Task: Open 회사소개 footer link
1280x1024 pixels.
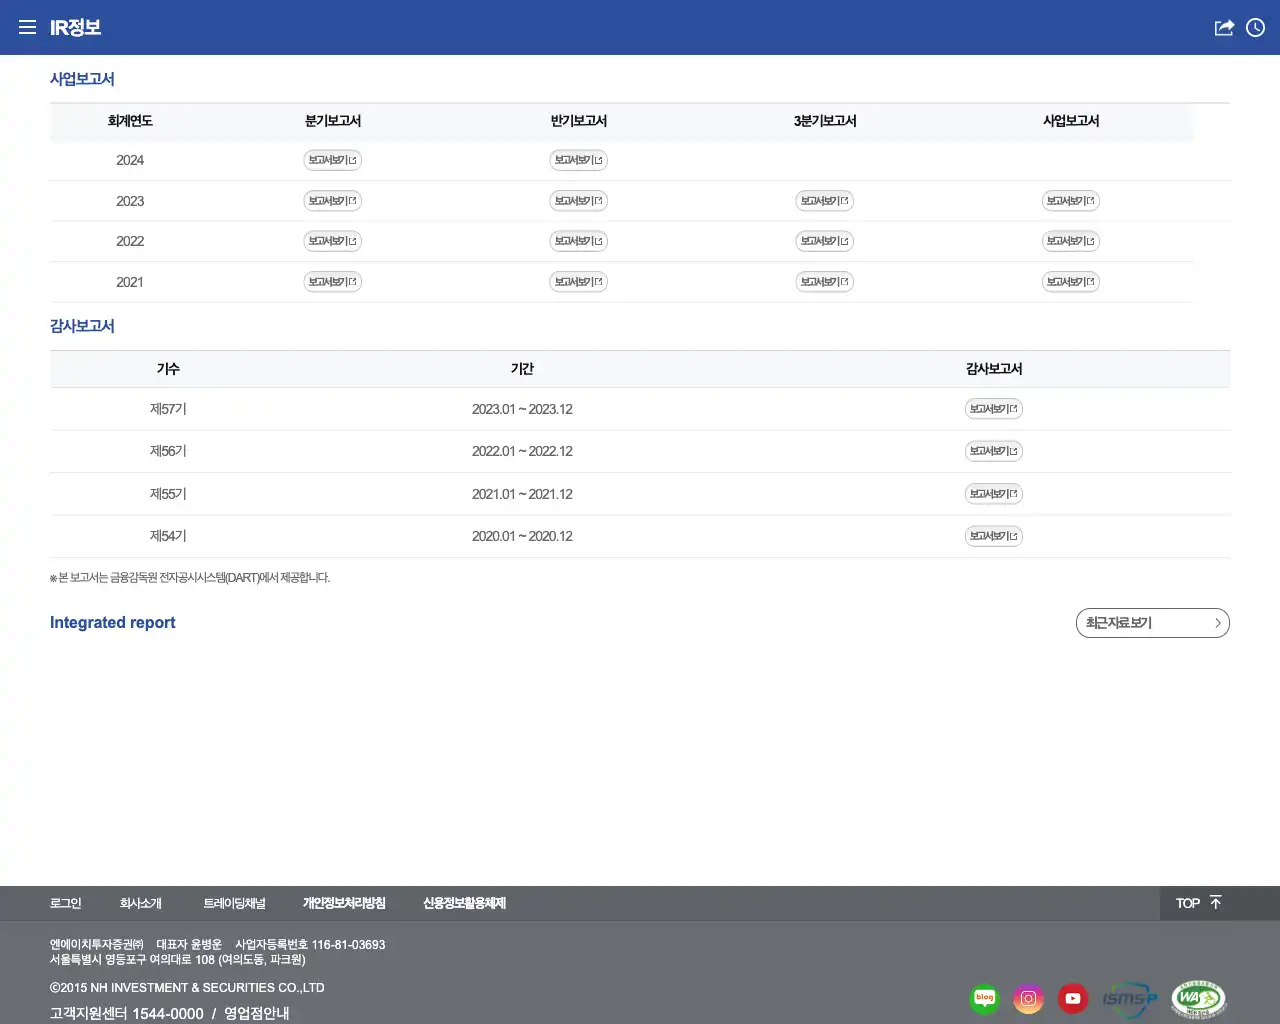Action: 141,903
